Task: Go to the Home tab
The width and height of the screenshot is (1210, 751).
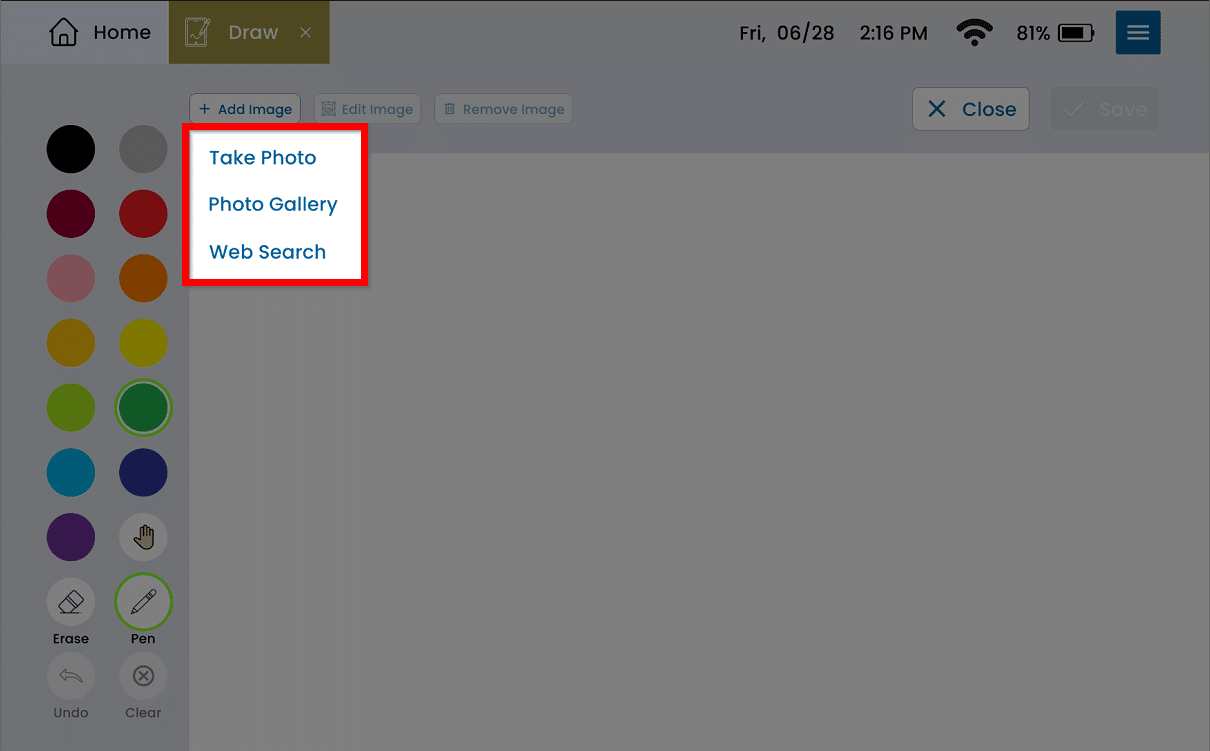Action: tap(100, 33)
